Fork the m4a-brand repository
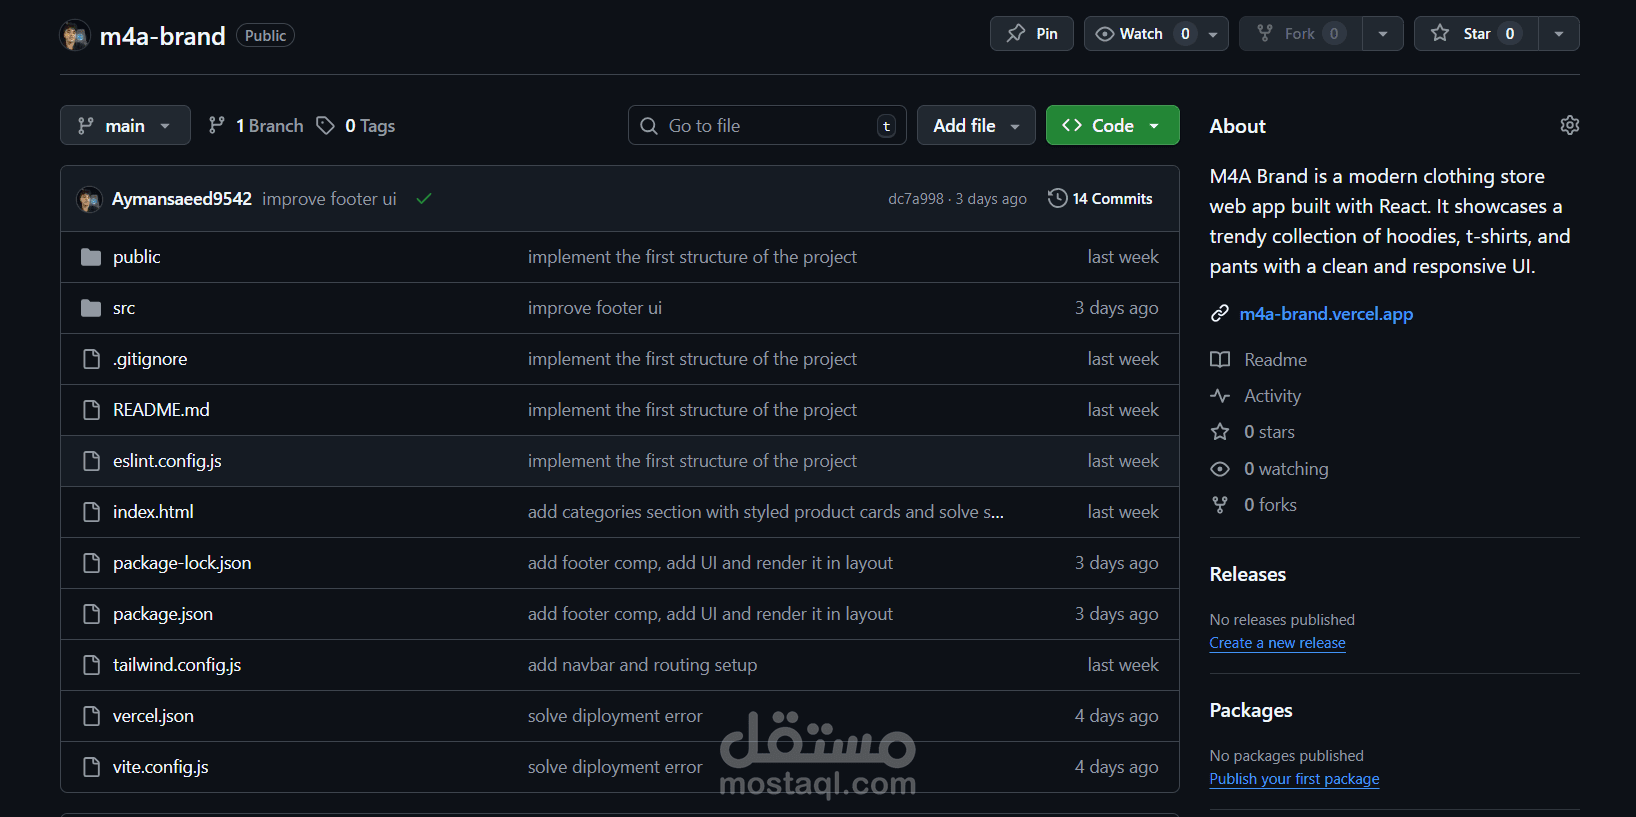This screenshot has width=1636, height=817. point(1301,34)
